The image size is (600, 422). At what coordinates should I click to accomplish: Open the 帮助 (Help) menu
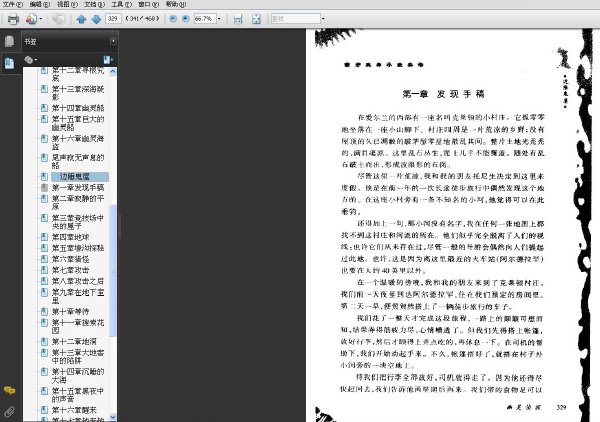click(x=176, y=4)
